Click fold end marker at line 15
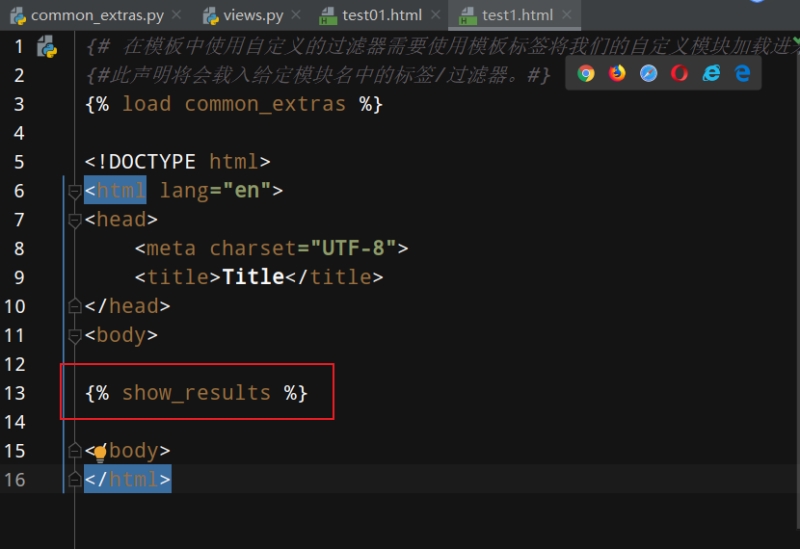 pos(74,451)
